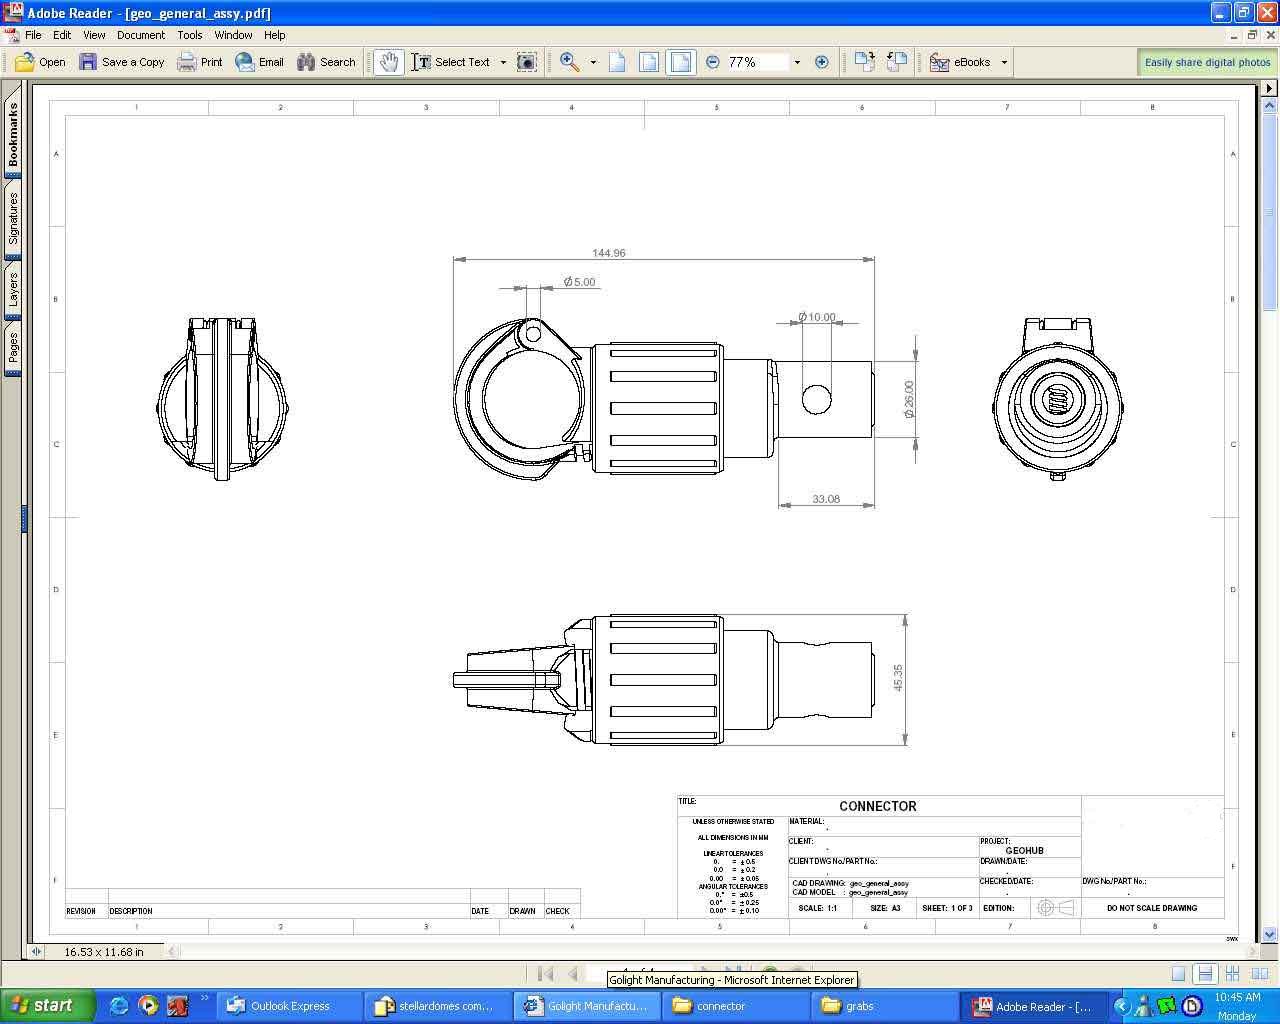This screenshot has width=1280, height=1024.
Task: Switch to Golight Manufacturing taskbar window
Action: pos(588,1006)
